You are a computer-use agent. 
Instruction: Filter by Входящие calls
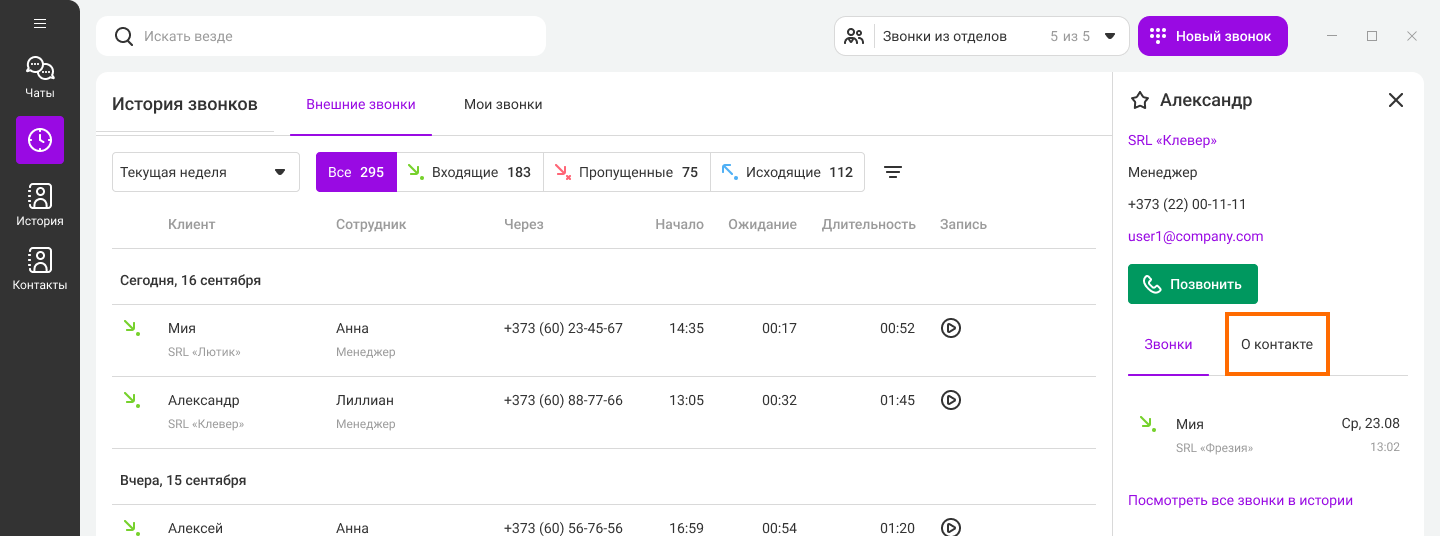470,172
